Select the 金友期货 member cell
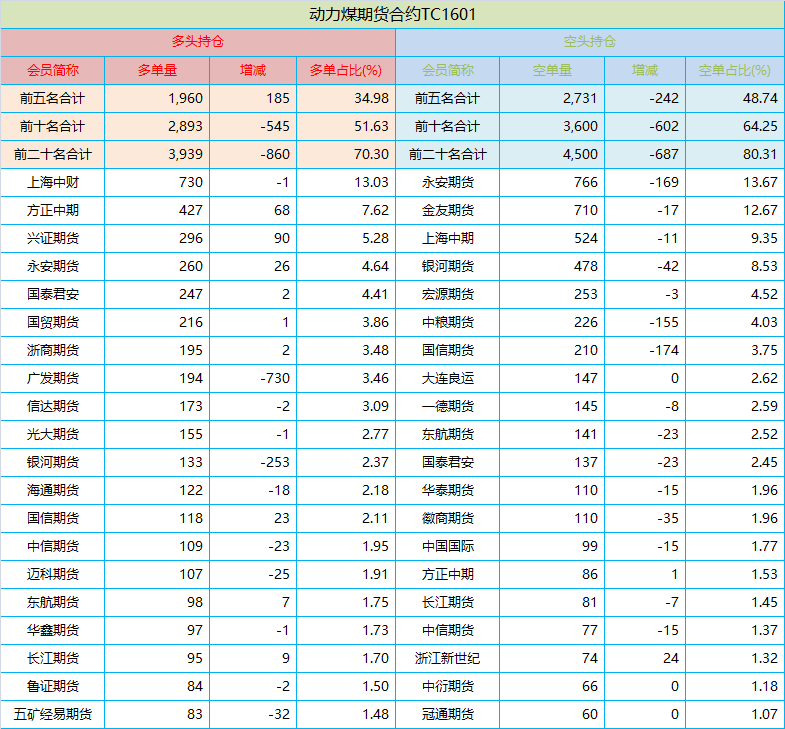785x729 pixels. coord(448,210)
